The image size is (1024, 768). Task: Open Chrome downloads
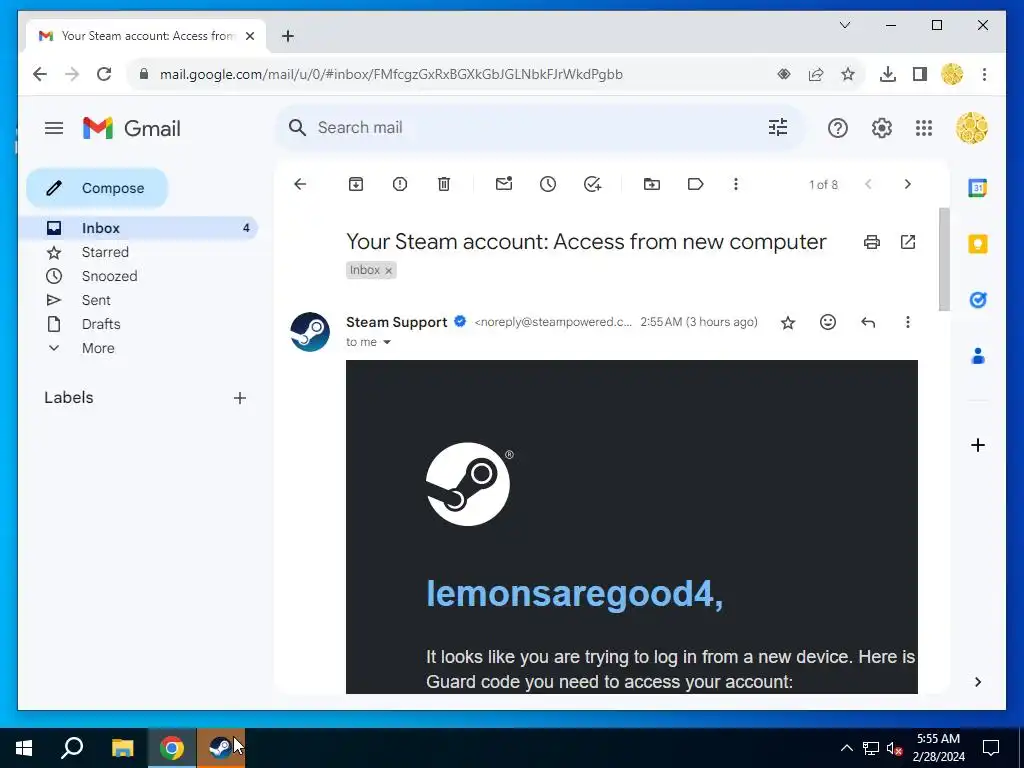(888, 74)
